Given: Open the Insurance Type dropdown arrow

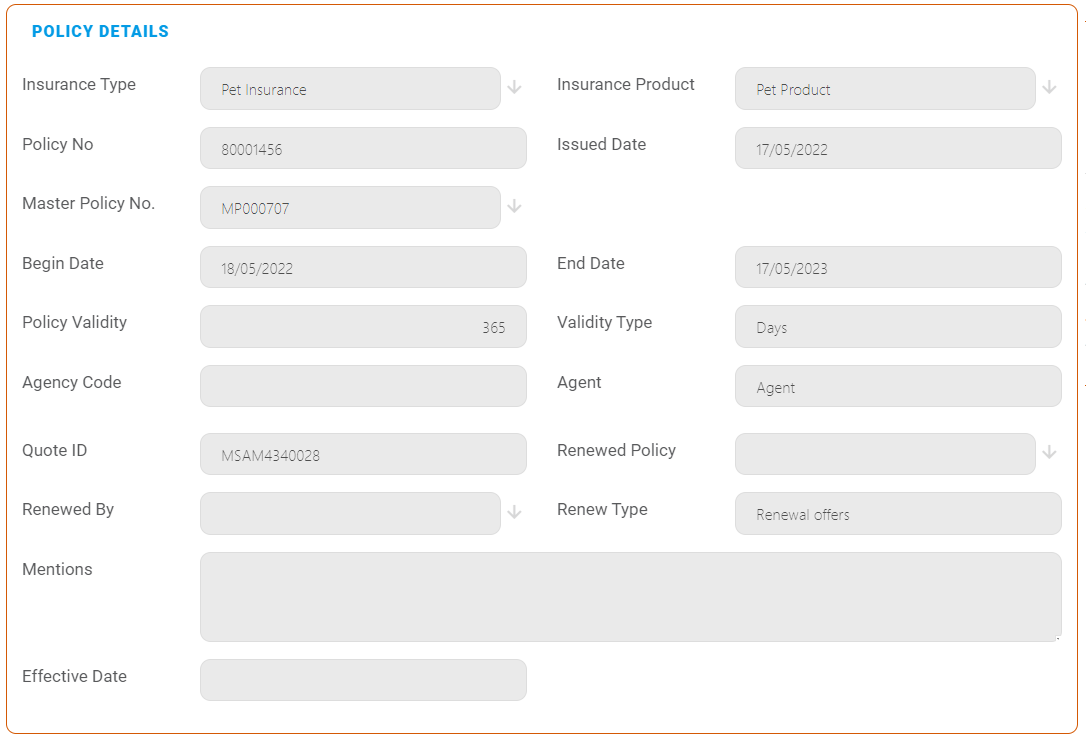Looking at the screenshot, I should [x=514, y=88].
